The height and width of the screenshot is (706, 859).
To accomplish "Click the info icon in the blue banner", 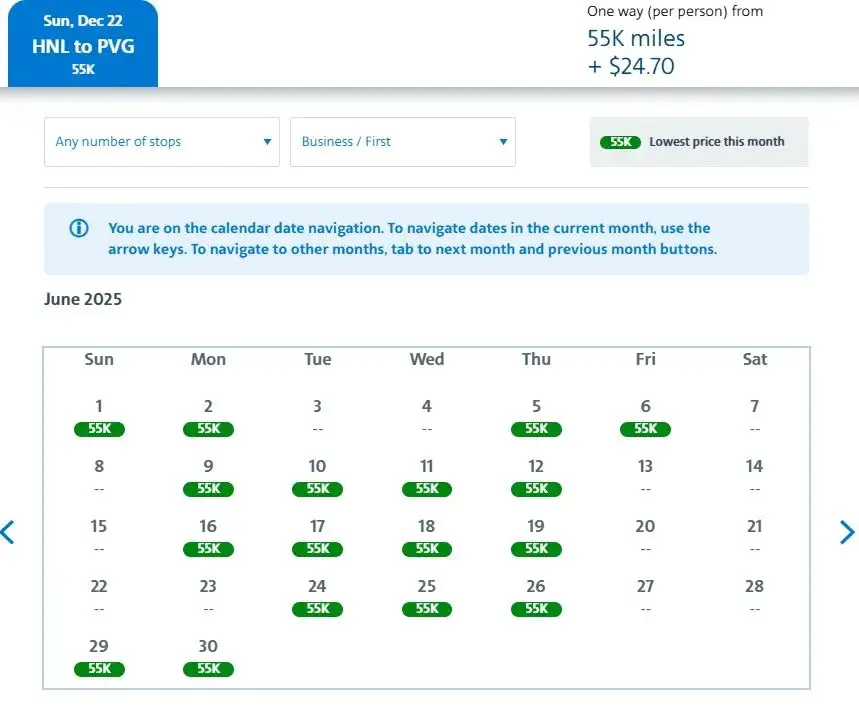I will pyautogui.click(x=79, y=228).
